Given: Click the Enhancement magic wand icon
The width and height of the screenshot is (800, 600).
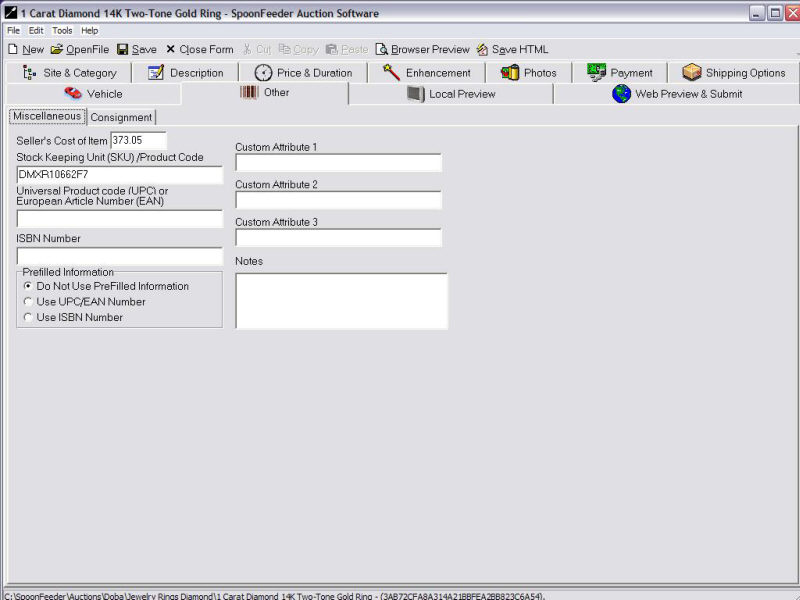Looking at the screenshot, I should [391, 72].
